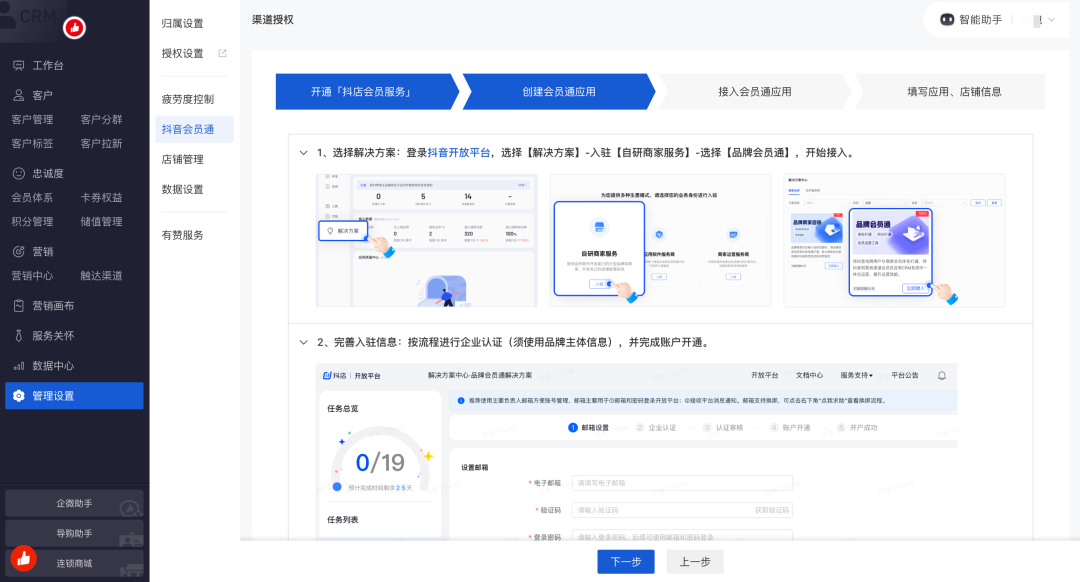Select 抖音会员通 submenu item
1080x582 pixels.
click(x=194, y=129)
